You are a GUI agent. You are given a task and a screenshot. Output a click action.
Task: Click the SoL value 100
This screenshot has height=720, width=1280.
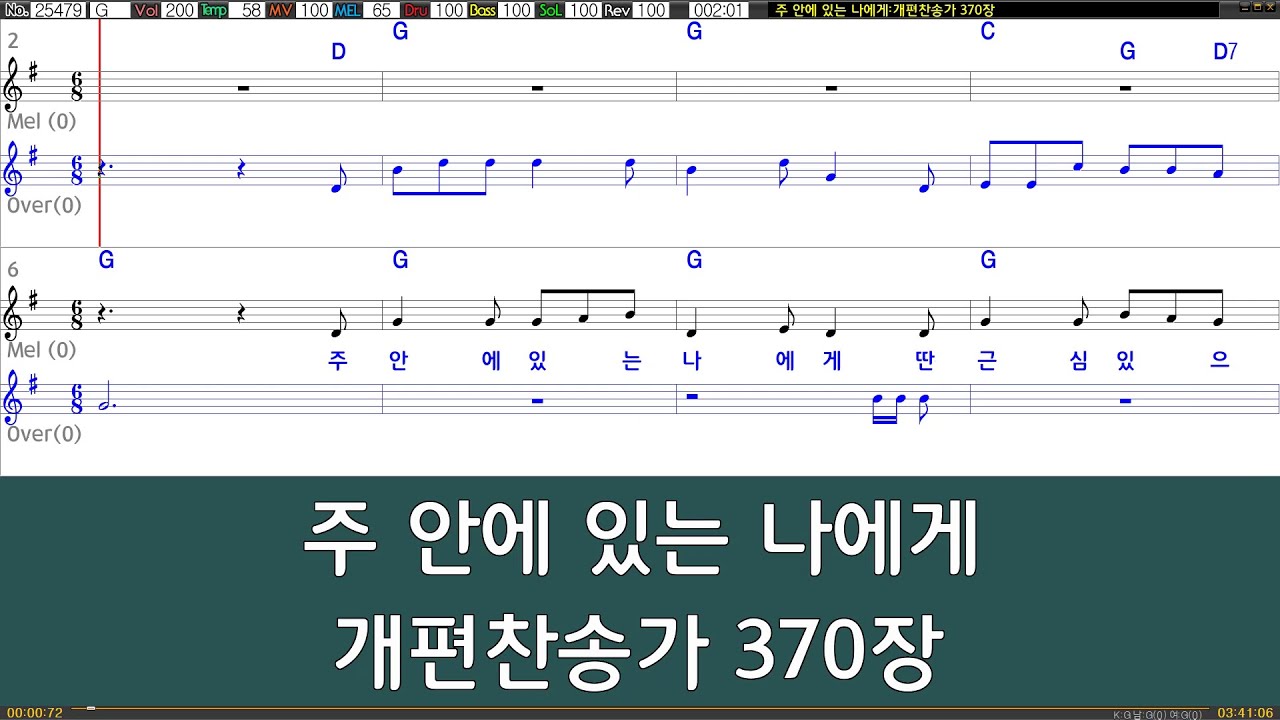coord(583,10)
